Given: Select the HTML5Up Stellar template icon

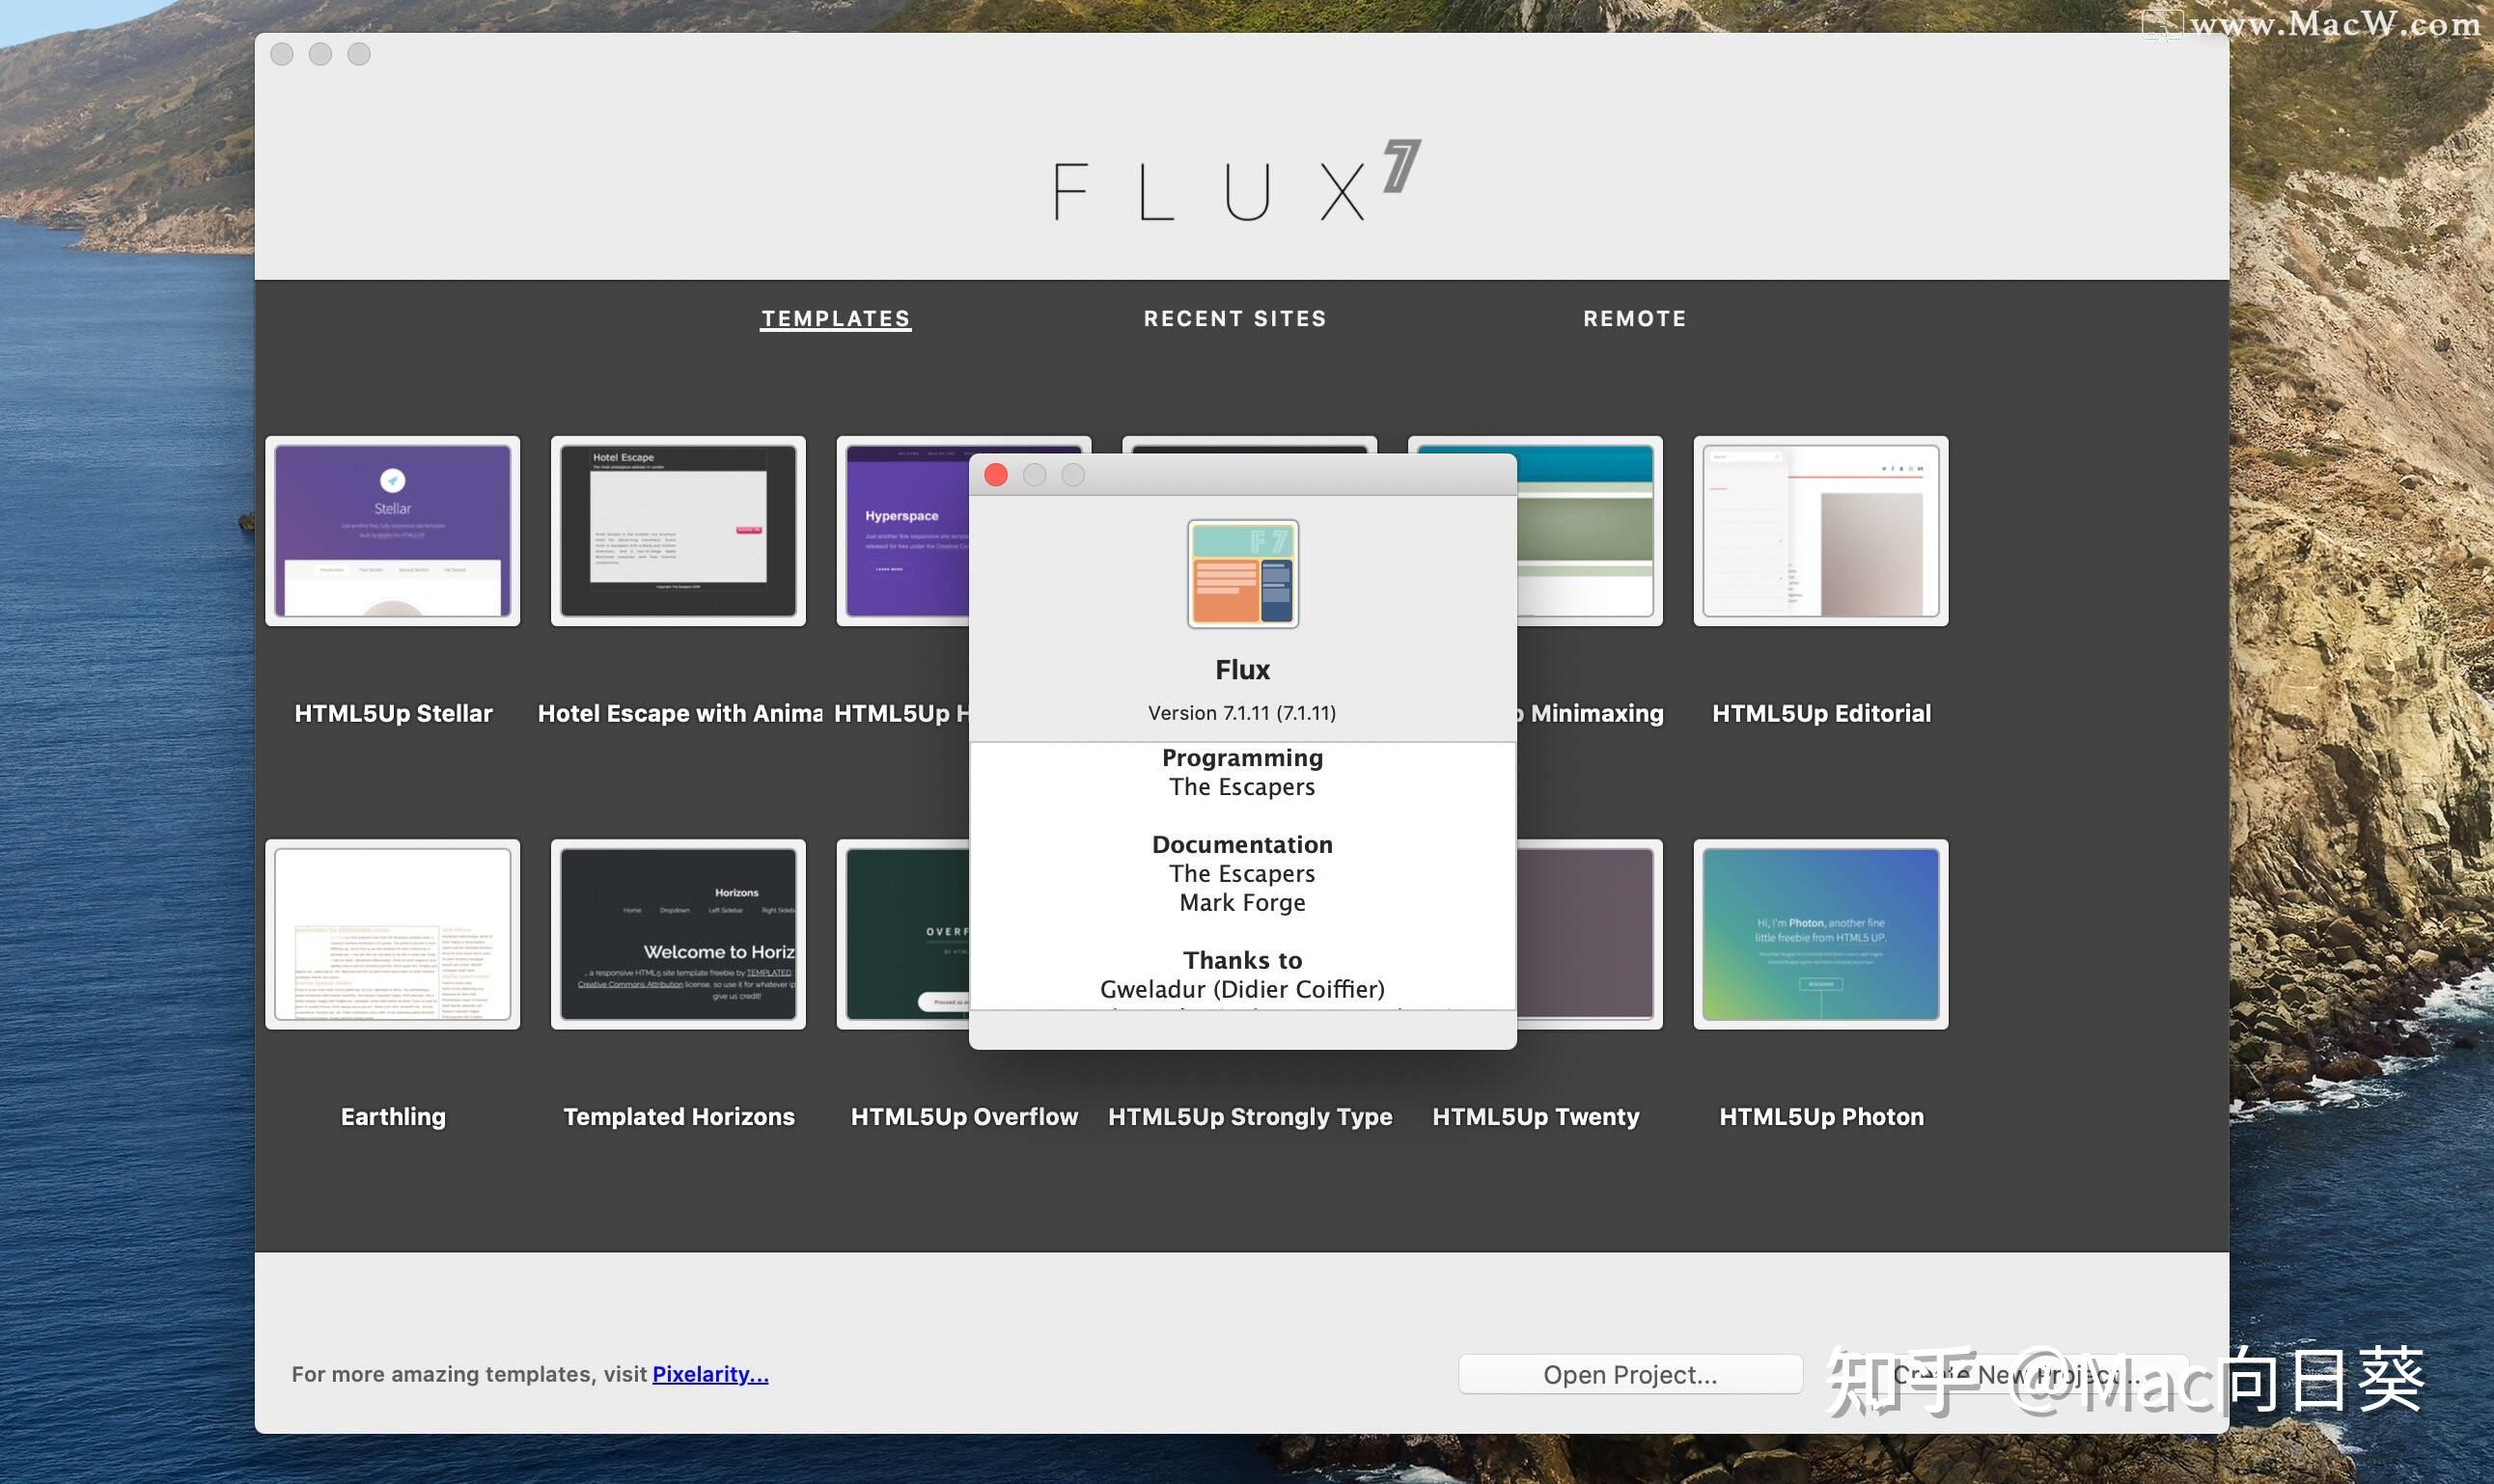Looking at the screenshot, I should click(392, 532).
